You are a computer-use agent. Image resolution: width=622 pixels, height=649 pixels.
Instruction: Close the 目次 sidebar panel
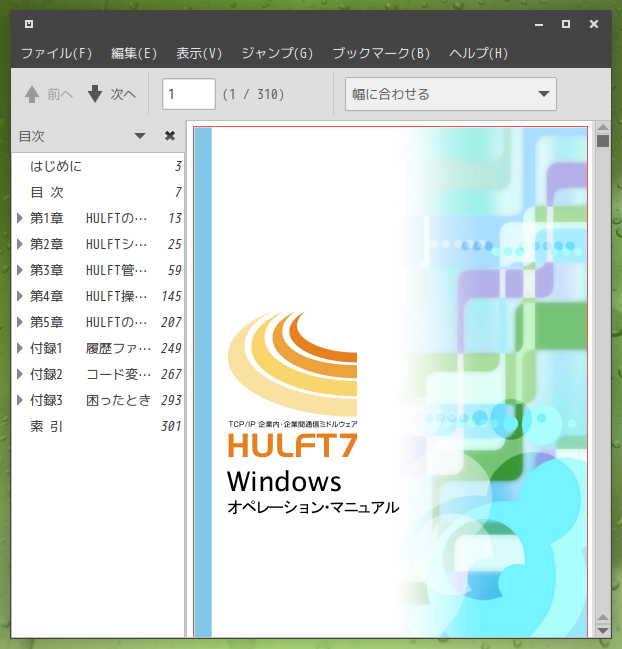[170, 136]
